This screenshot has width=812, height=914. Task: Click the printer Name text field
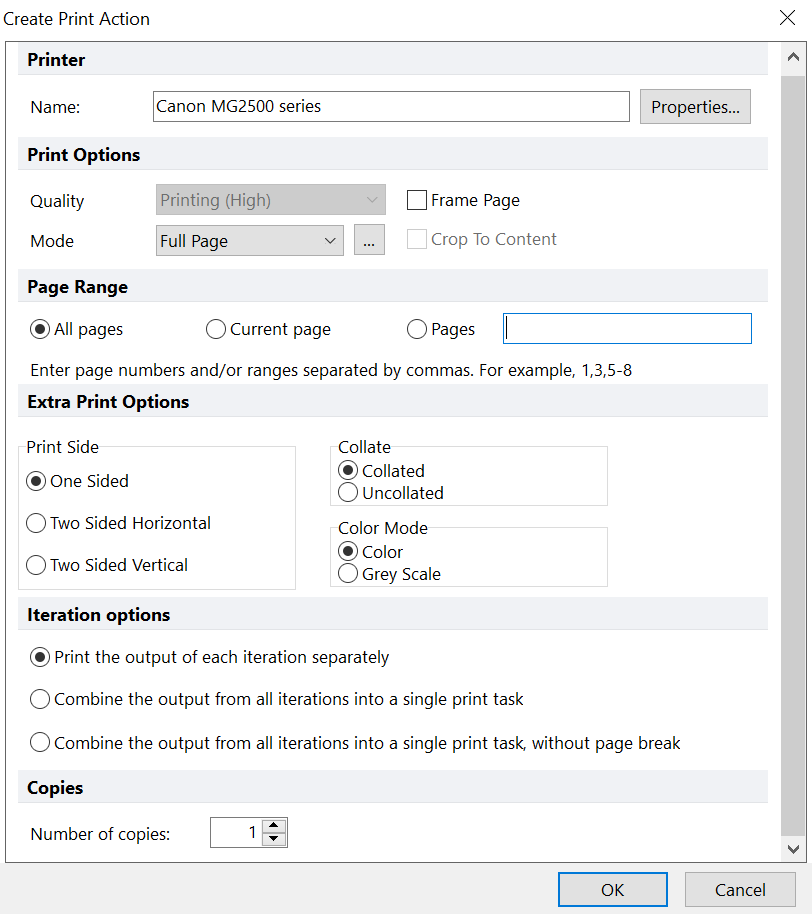click(x=391, y=106)
